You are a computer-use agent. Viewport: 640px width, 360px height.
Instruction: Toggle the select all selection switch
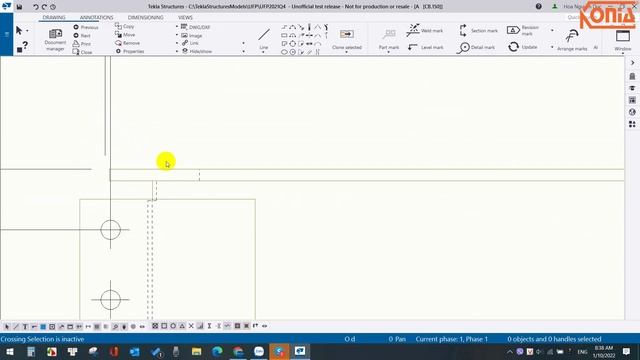click(7, 326)
